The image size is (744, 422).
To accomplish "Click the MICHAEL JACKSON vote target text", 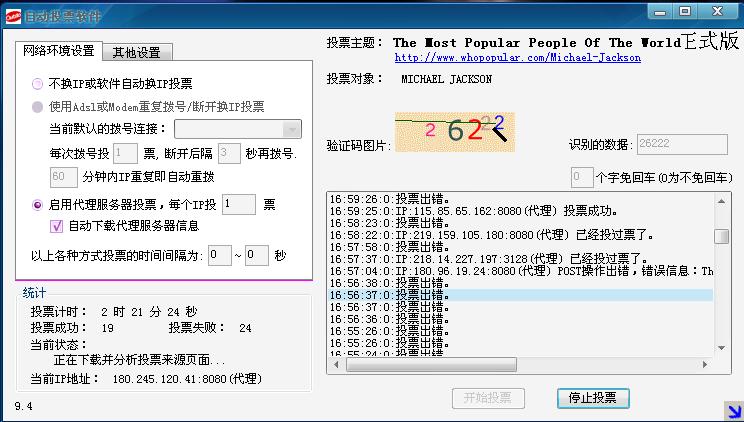I will 446,79.
